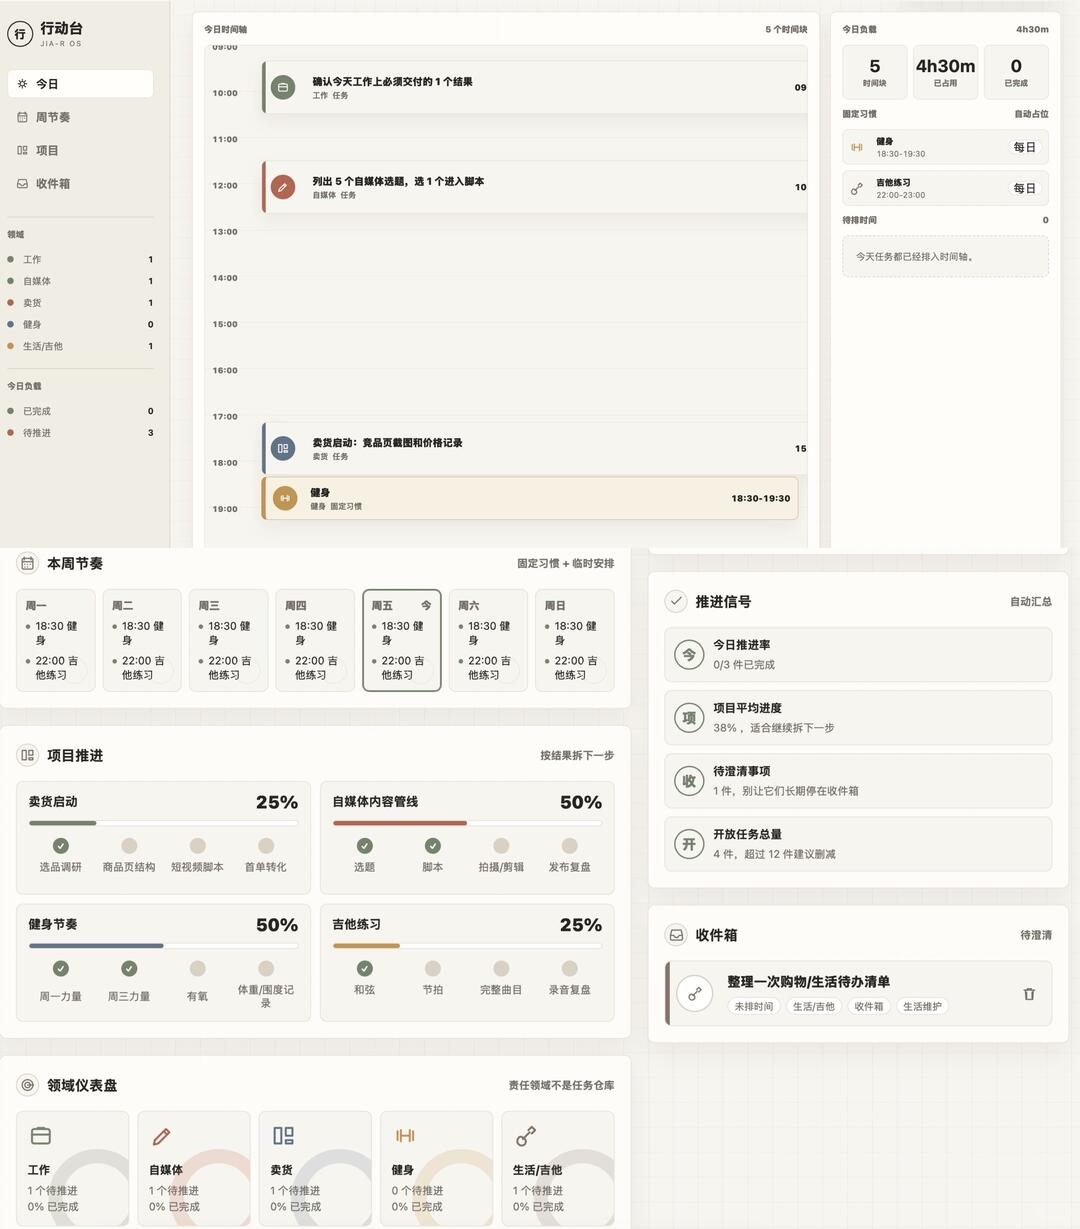Uncheck the 选品调研 milestone in 卖货启动
The width and height of the screenshot is (1080, 1229).
[61, 846]
